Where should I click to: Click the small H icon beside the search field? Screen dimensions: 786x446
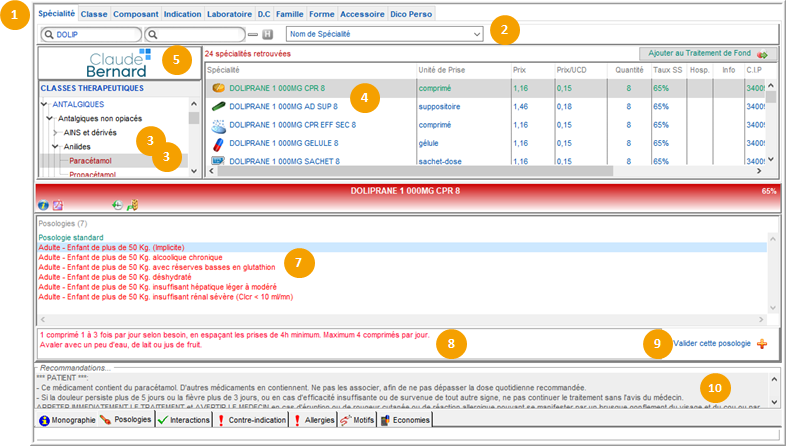(268, 34)
